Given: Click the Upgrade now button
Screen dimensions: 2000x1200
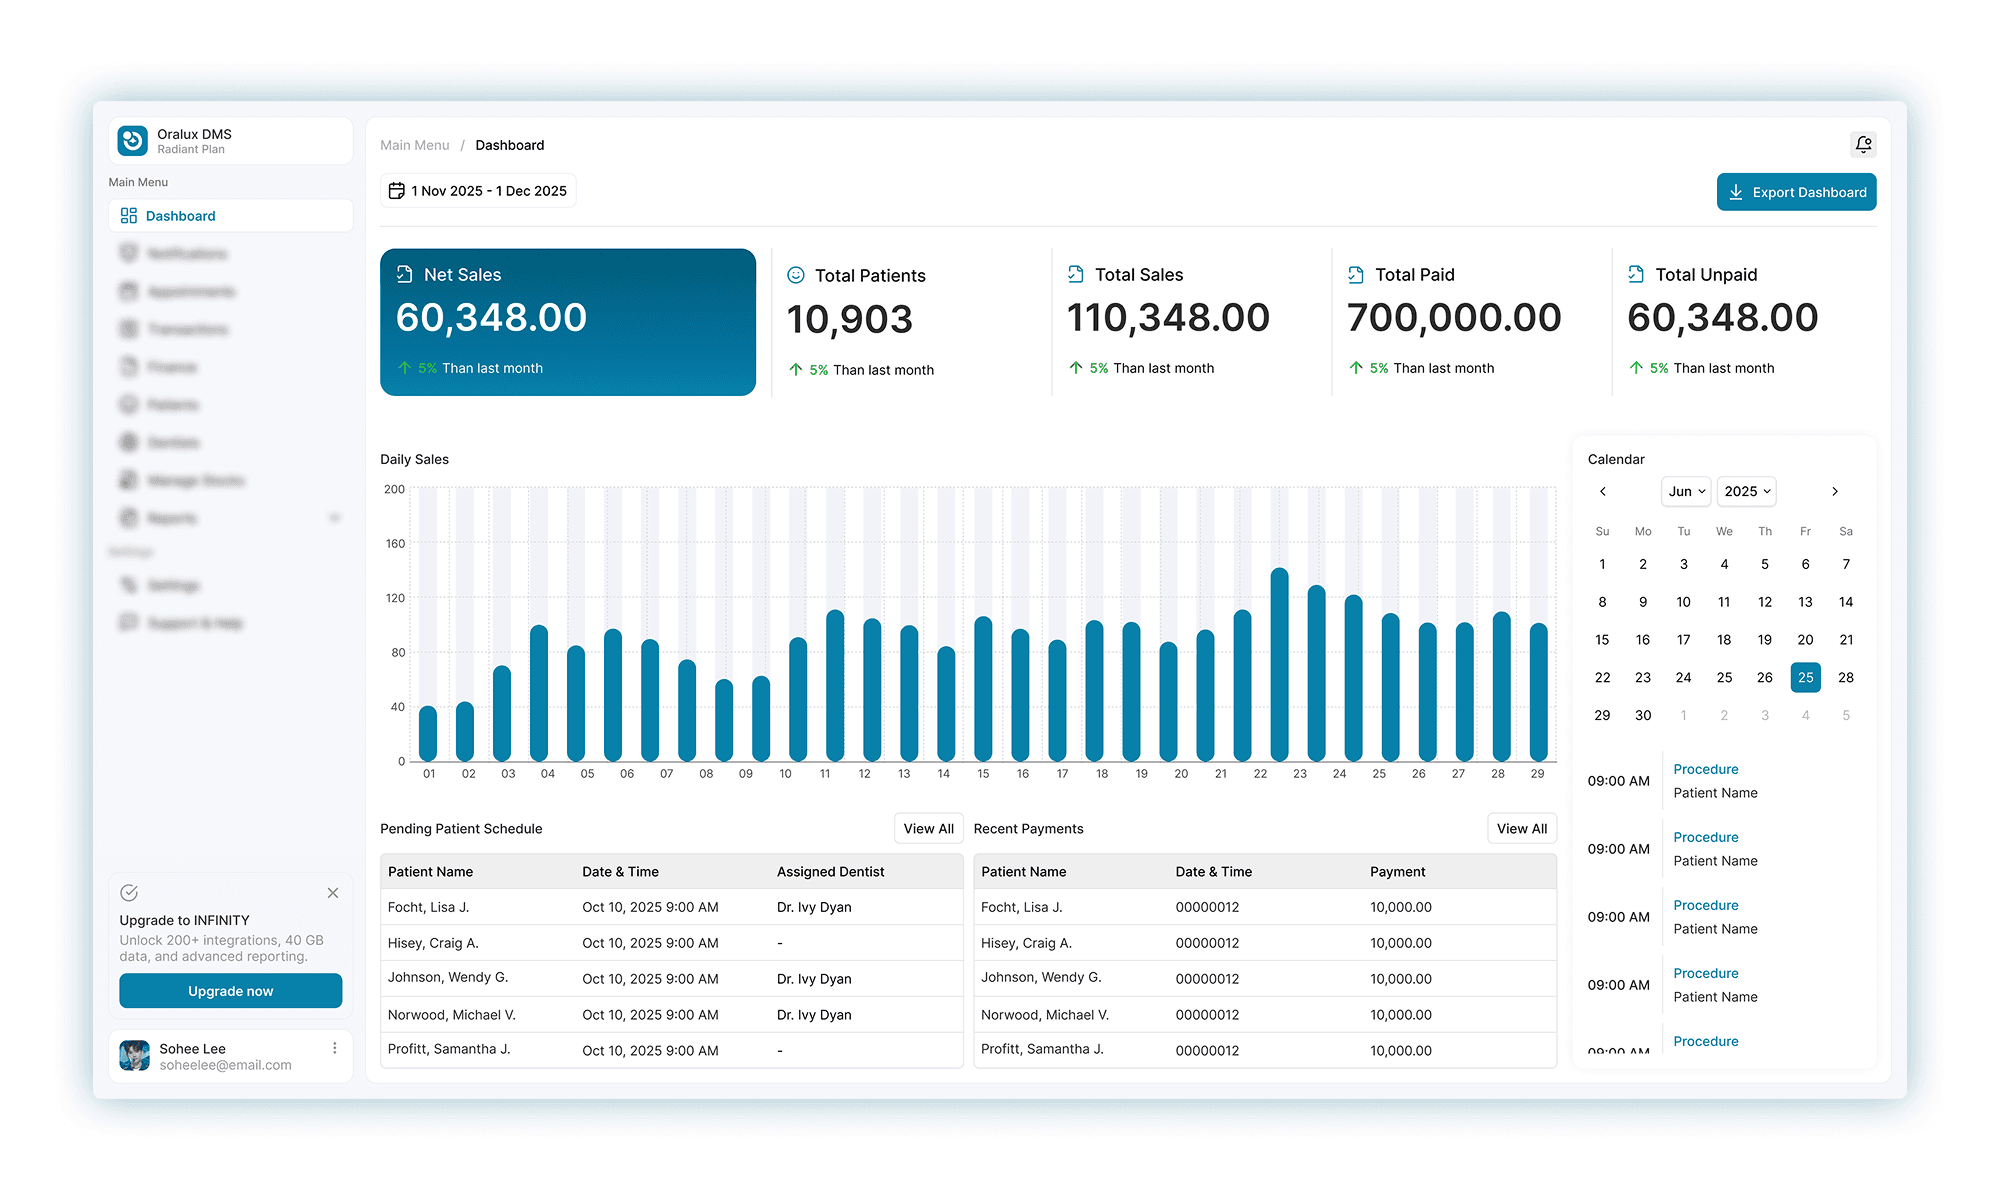Looking at the screenshot, I should [x=230, y=991].
